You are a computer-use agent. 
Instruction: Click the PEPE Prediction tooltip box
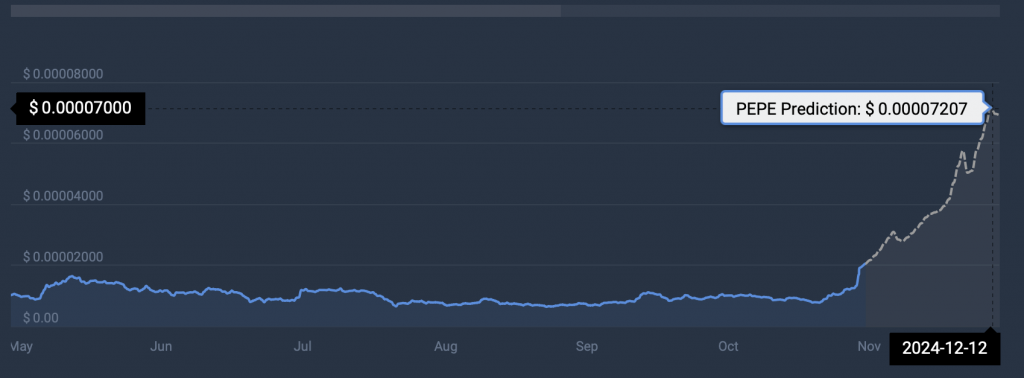coord(852,108)
